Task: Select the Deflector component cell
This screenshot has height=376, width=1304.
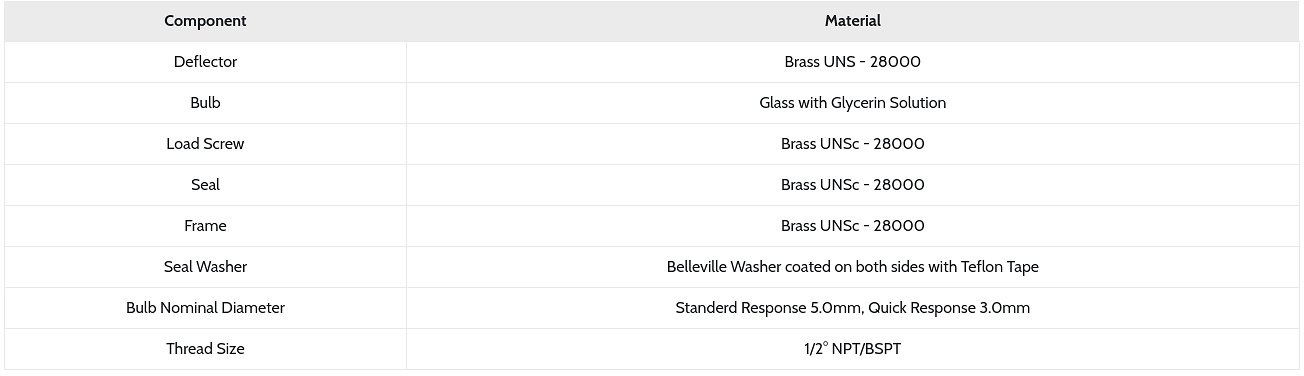Action: click(205, 62)
